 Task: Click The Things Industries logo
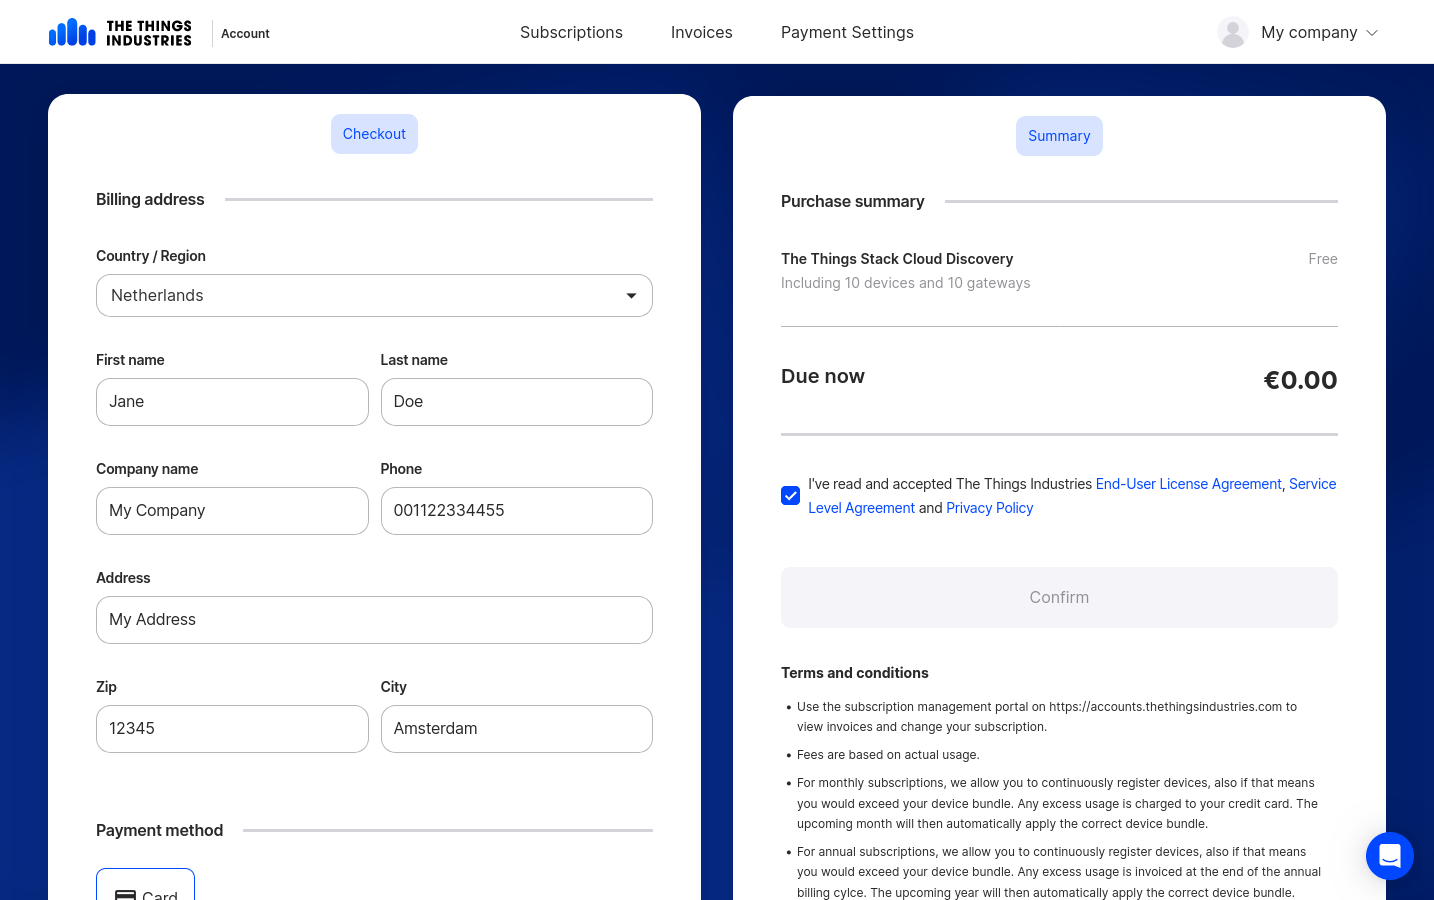click(x=120, y=31)
